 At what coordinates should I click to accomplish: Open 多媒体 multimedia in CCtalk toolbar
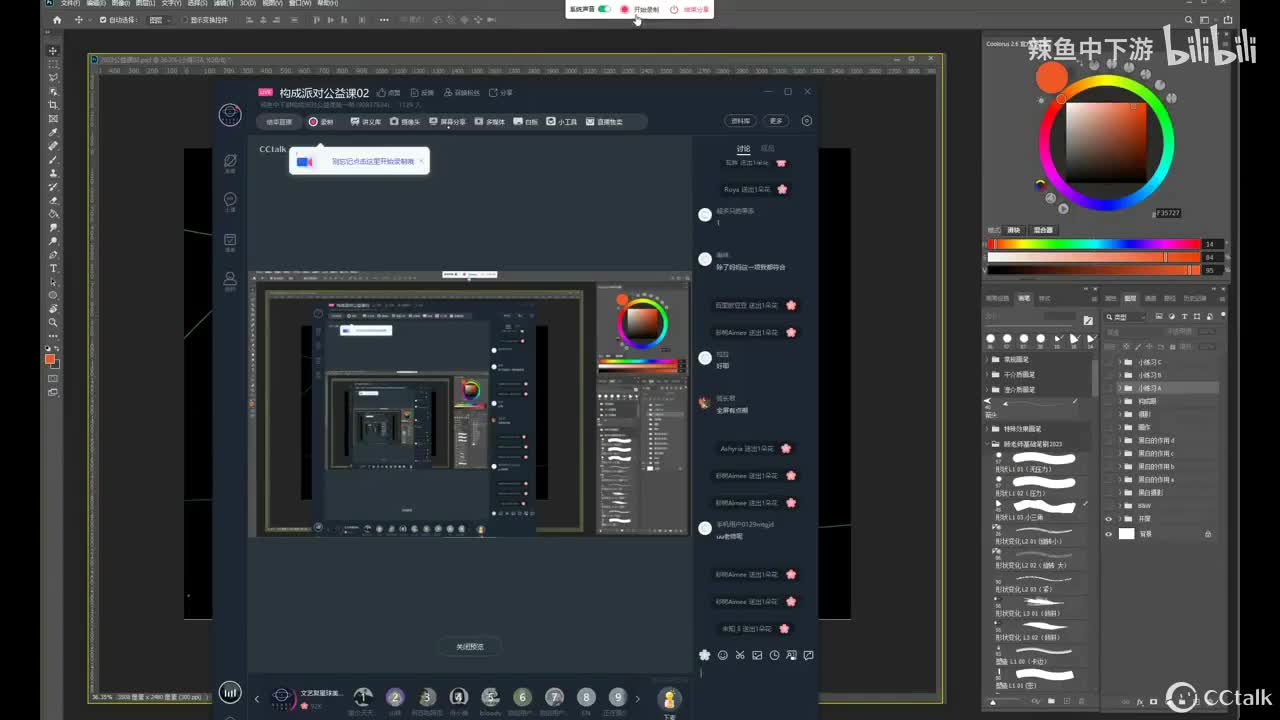(490, 122)
